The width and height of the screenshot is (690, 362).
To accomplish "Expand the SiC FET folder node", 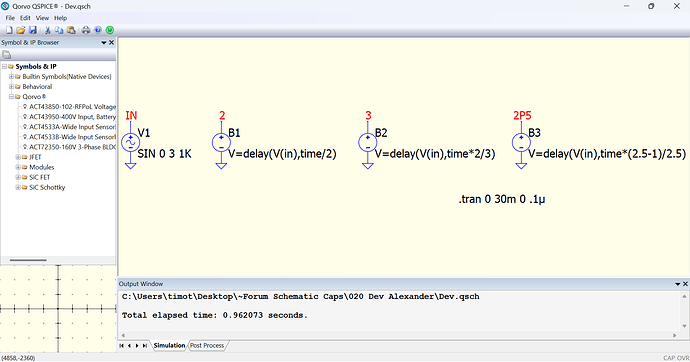I will (x=18, y=177).
